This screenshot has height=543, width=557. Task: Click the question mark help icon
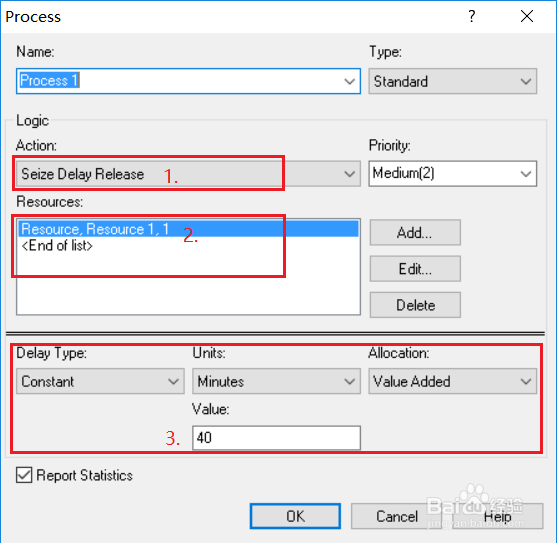tap(471, 16)
